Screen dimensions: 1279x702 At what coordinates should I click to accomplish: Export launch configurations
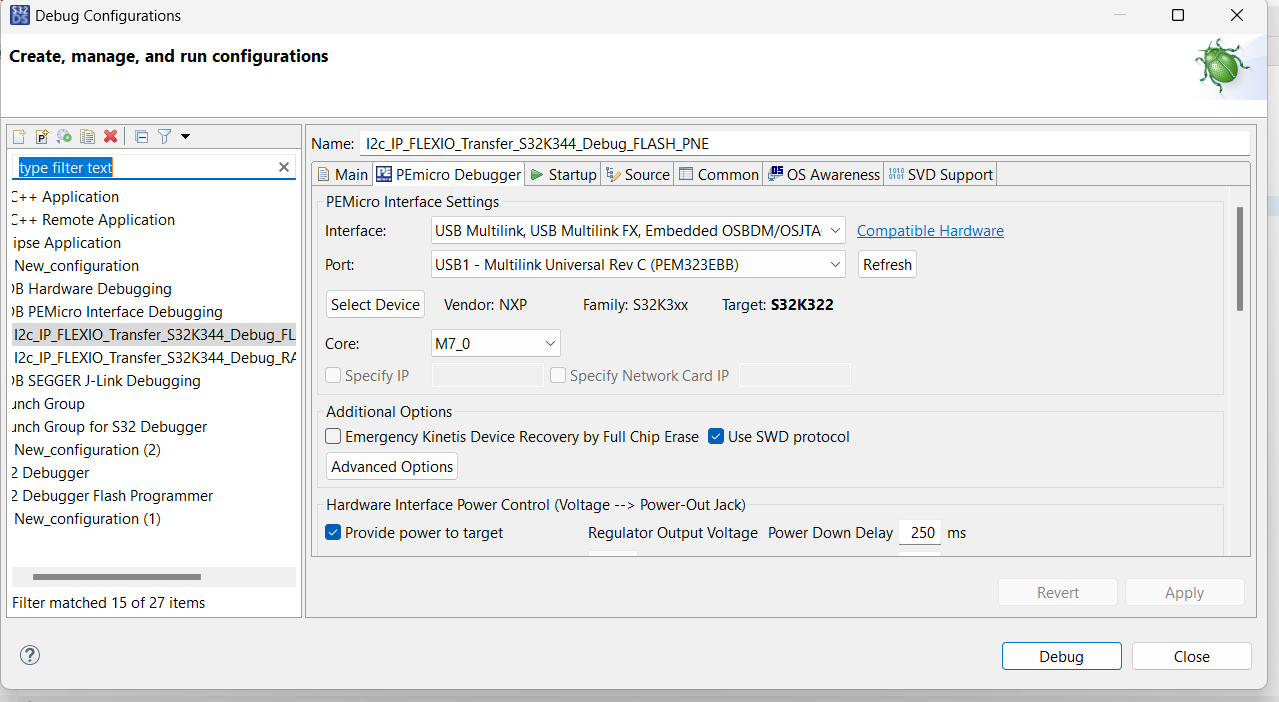coord(64,136)
